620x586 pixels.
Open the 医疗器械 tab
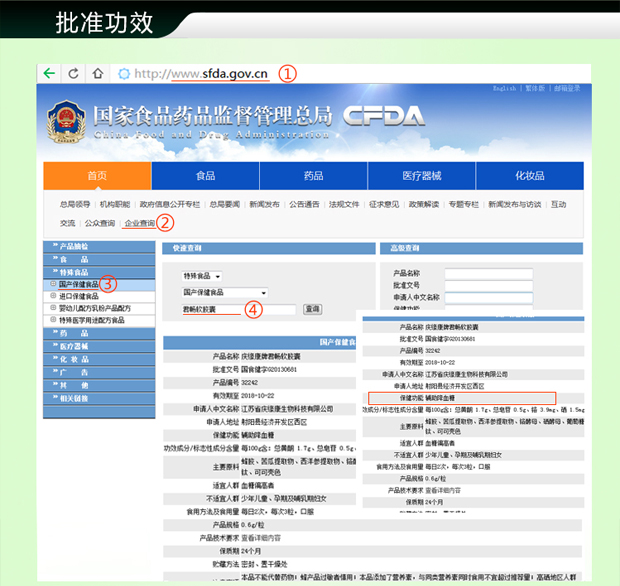tap(422, 176)
